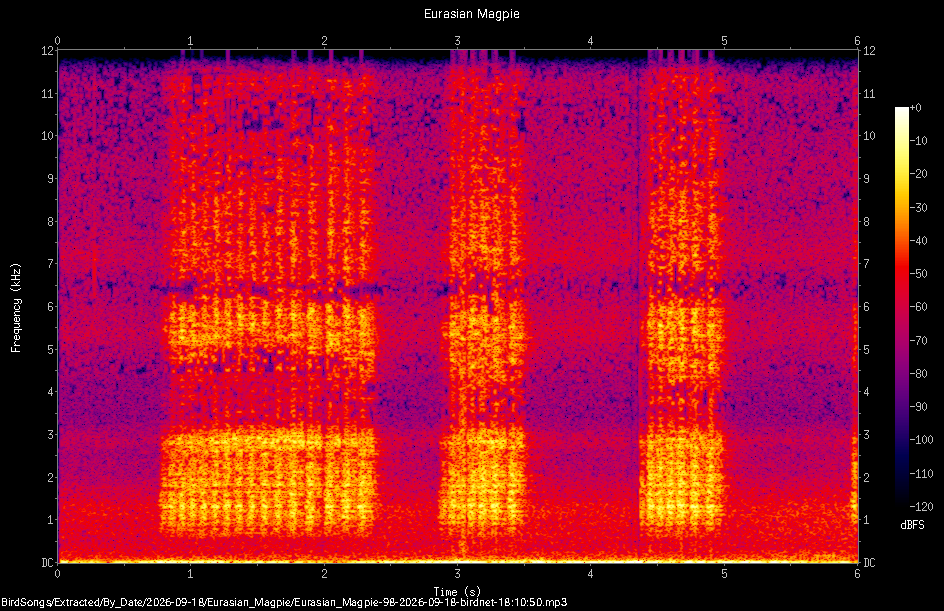Click the "3" kHz tick on the left frequency axis
This screenshot has height=611, width=944.
51,435
